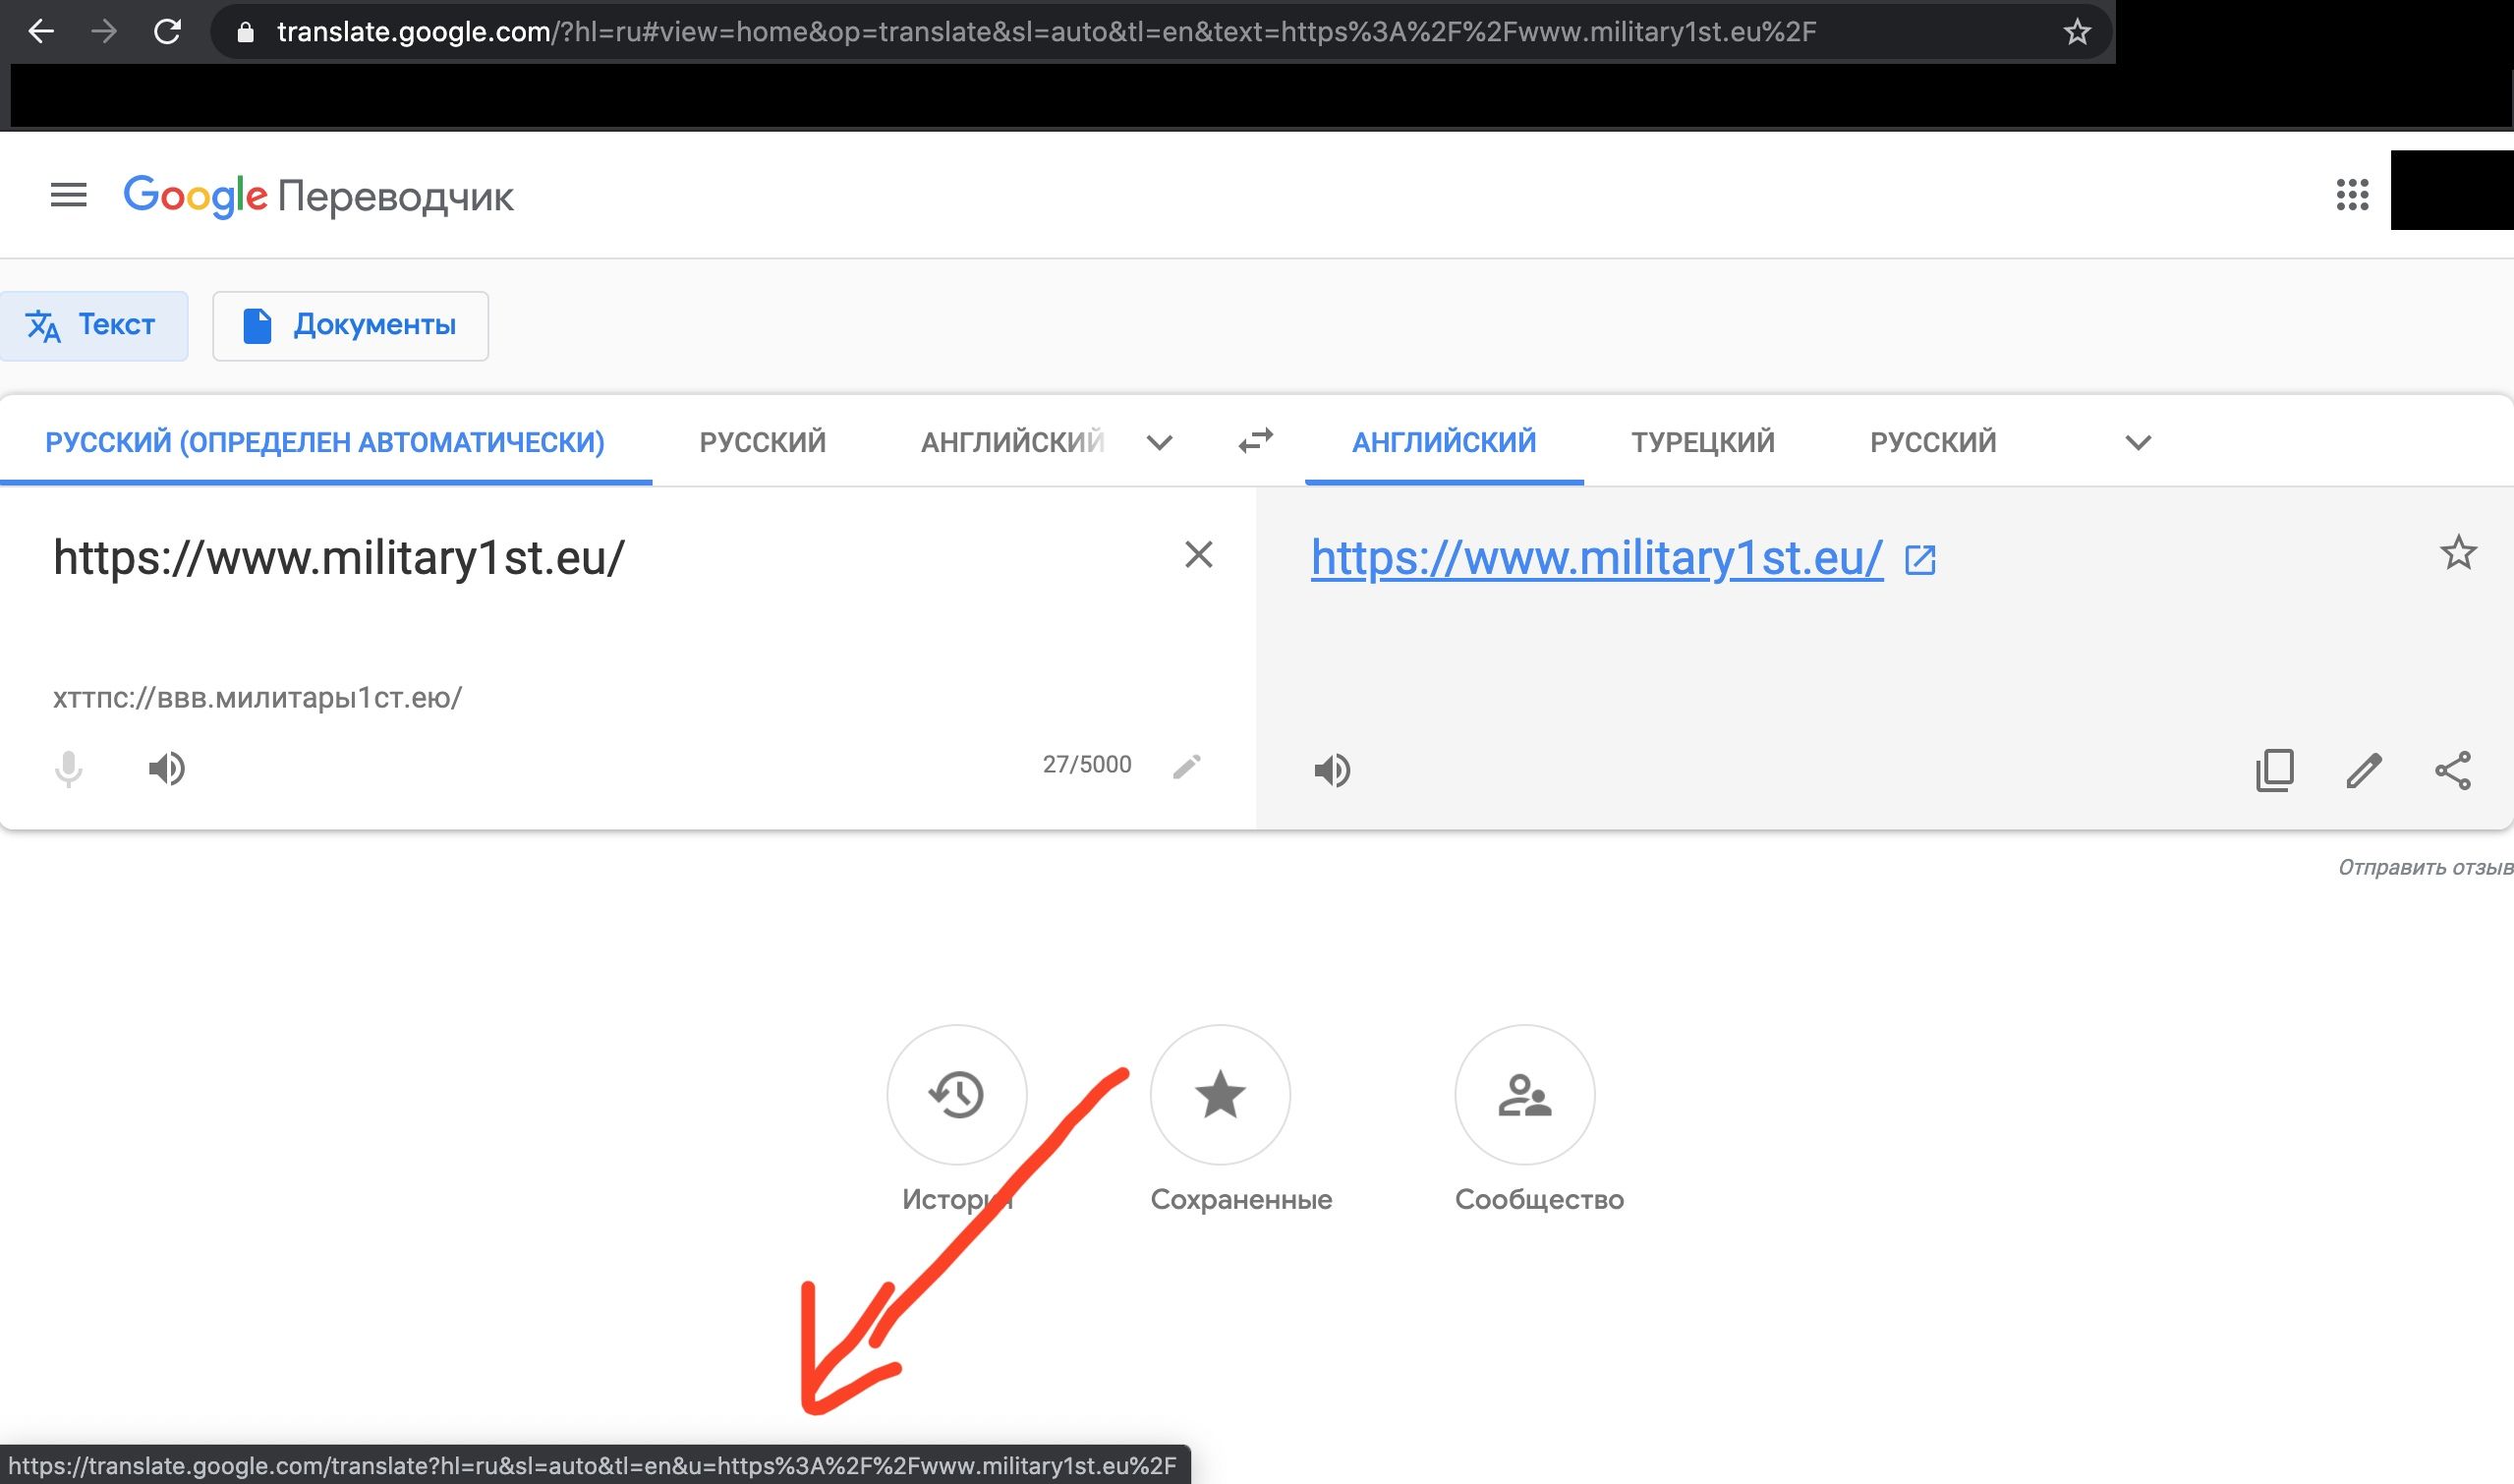
Task: Expand the source language list
Action: point(1159,442)
